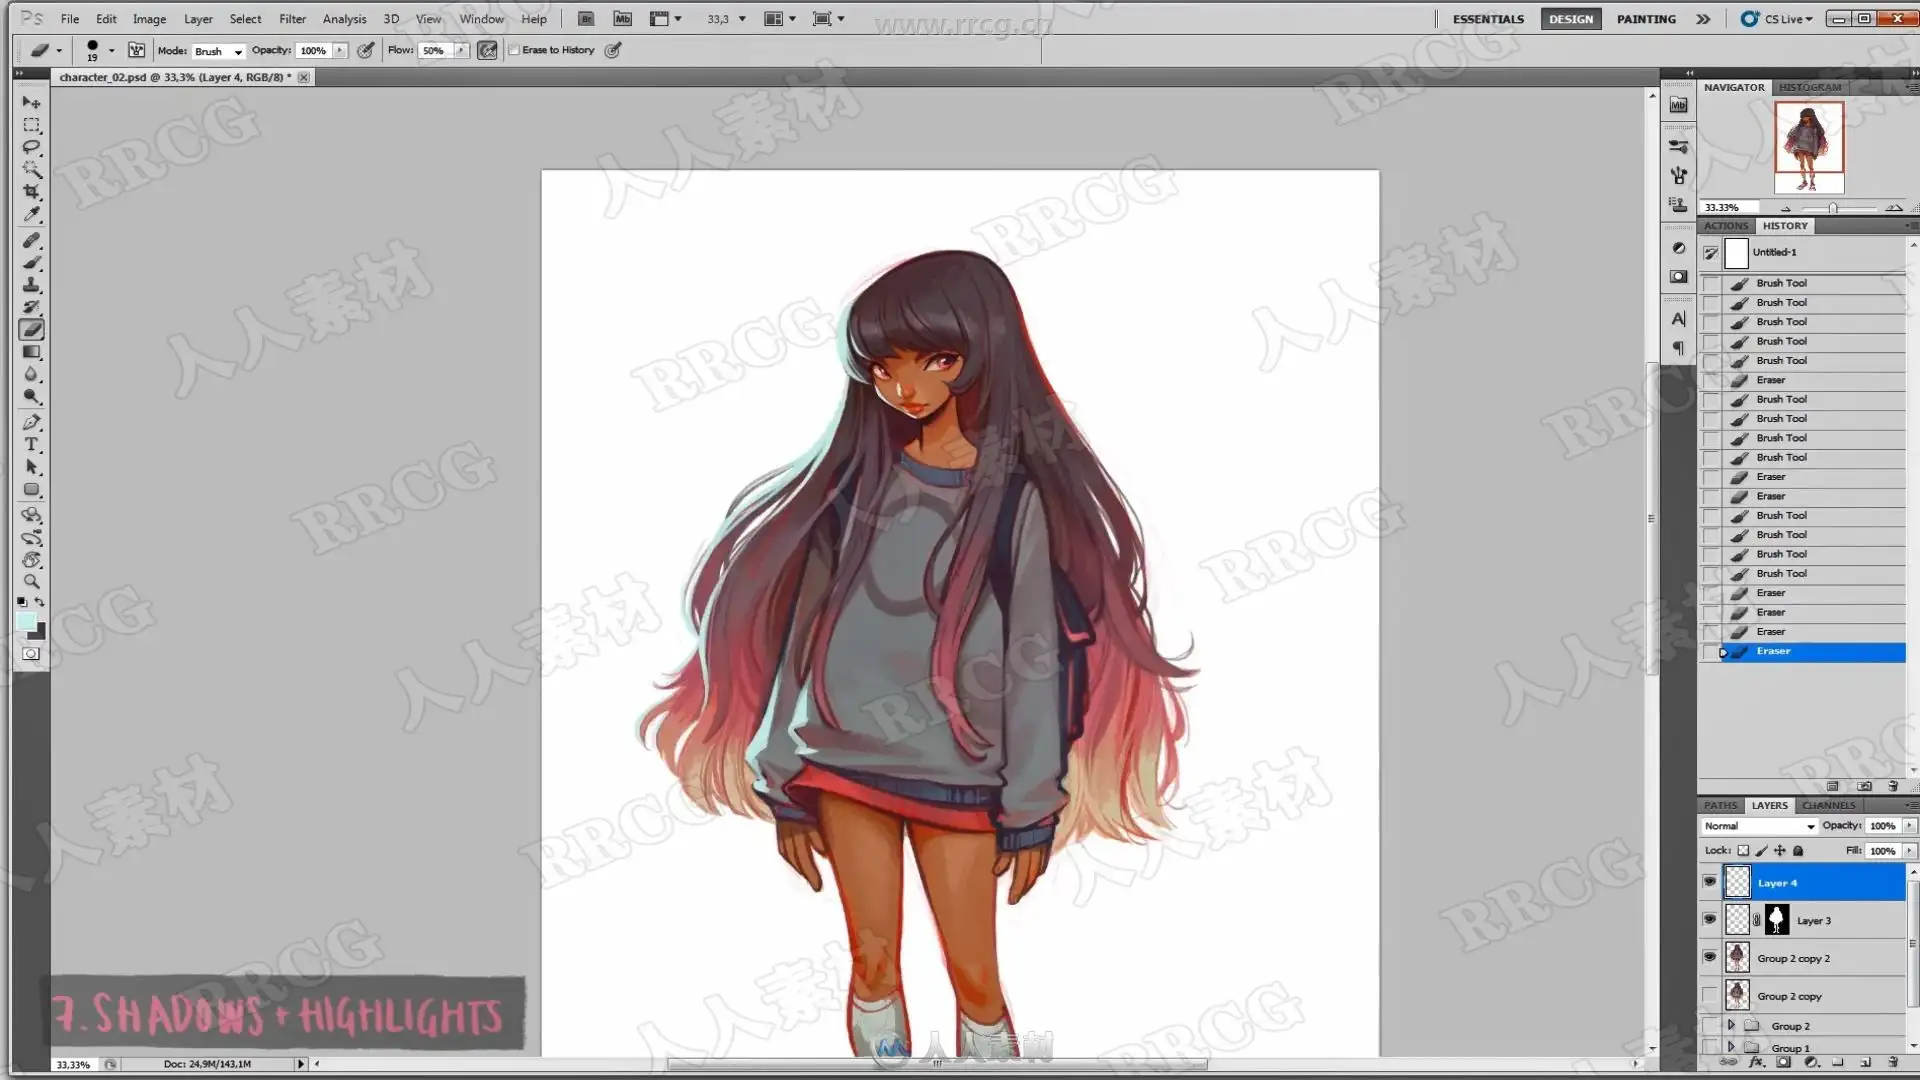Enable Erase to History checkbox
This screenshot has height=1080, width=1920.
point(515,50)
